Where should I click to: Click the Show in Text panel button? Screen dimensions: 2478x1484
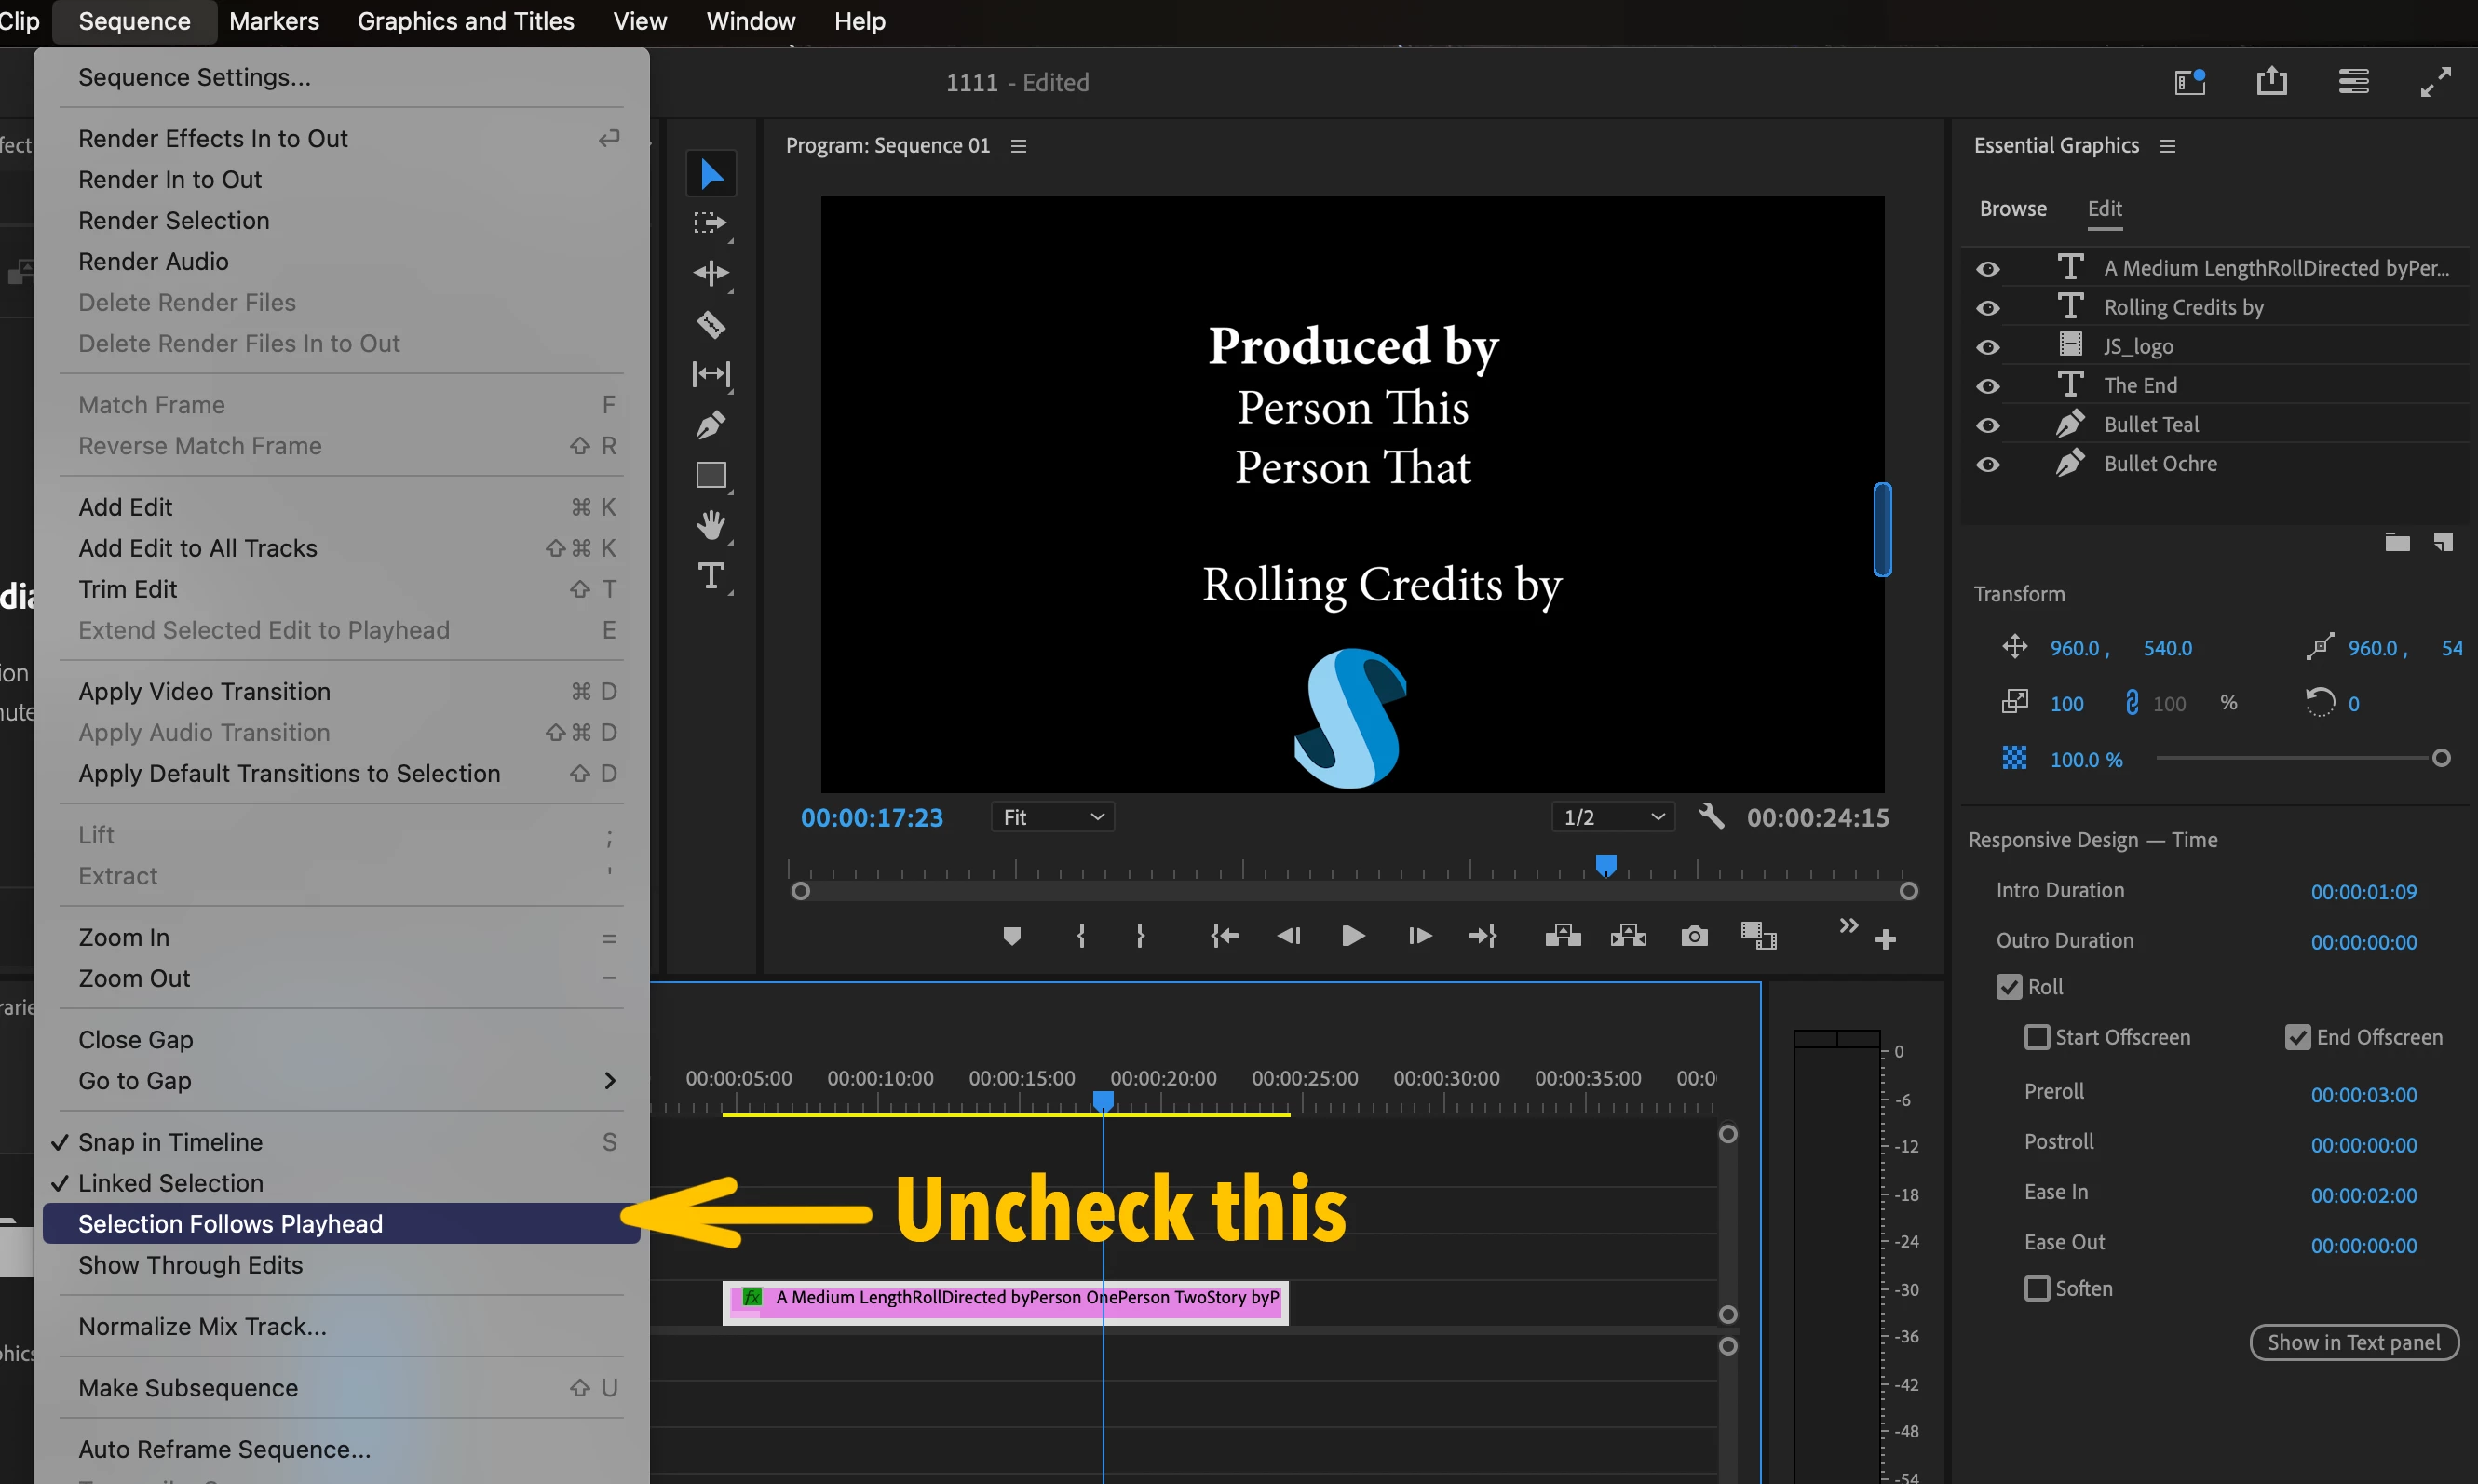pos(2353,1342)
